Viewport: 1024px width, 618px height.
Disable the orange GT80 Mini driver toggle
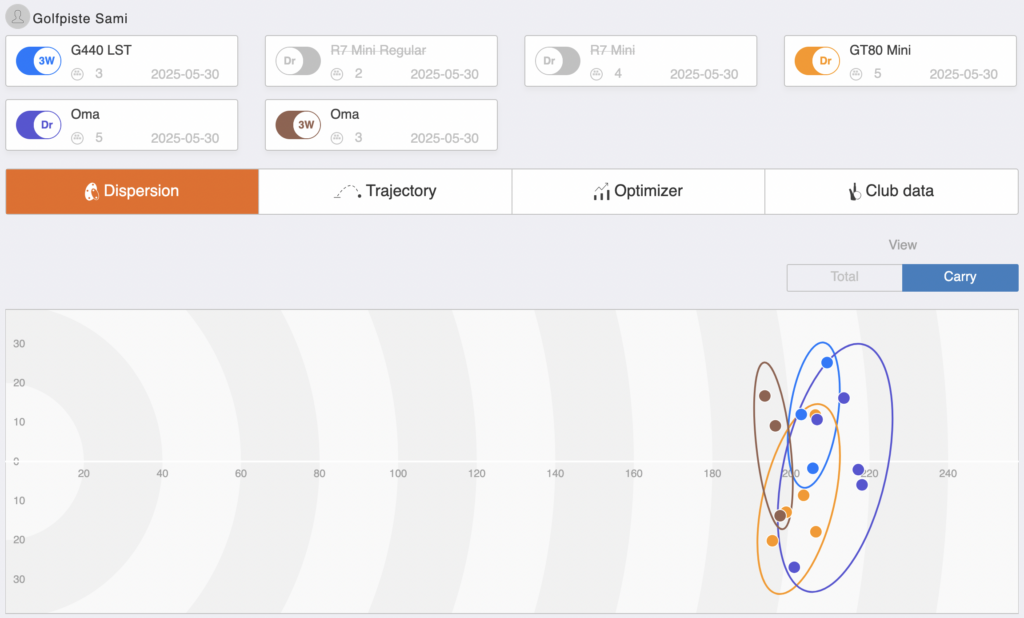tap(817, 61)
